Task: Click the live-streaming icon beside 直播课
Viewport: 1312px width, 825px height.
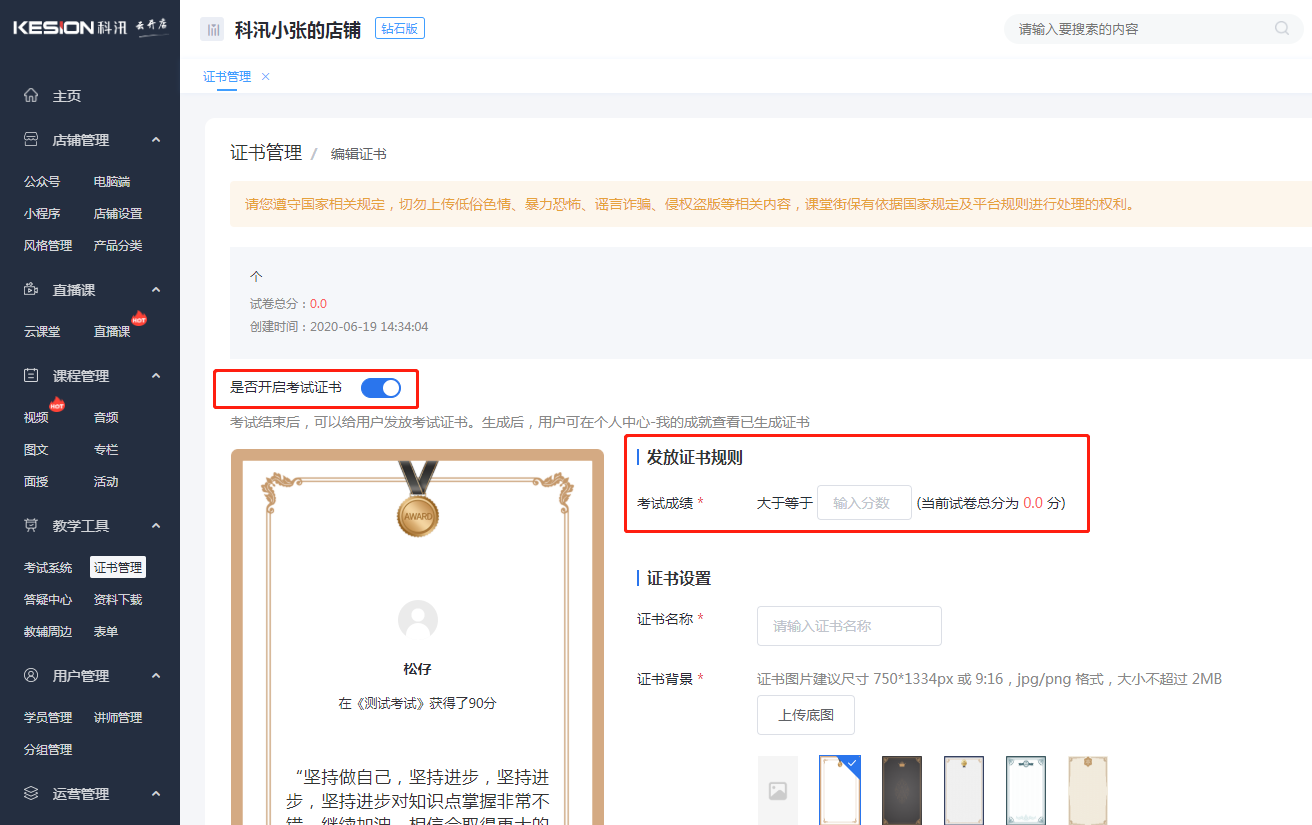Action: [30, 289]
